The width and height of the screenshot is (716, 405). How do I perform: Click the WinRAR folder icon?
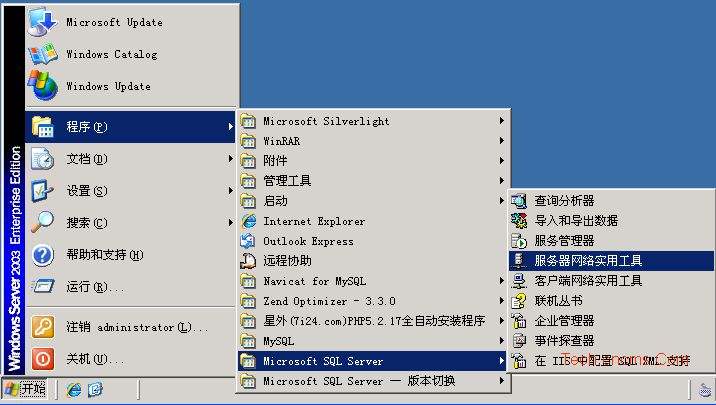pyautogui.click(x=248, y=141)
